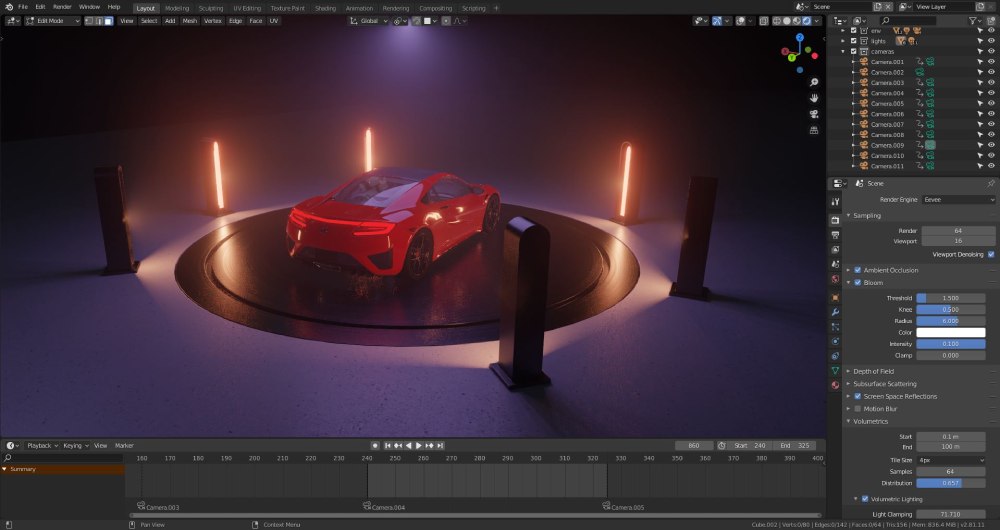Open the Edit Mode selector dropdown
Viewport: 1000px width, 530px height.
coord(53,21)
